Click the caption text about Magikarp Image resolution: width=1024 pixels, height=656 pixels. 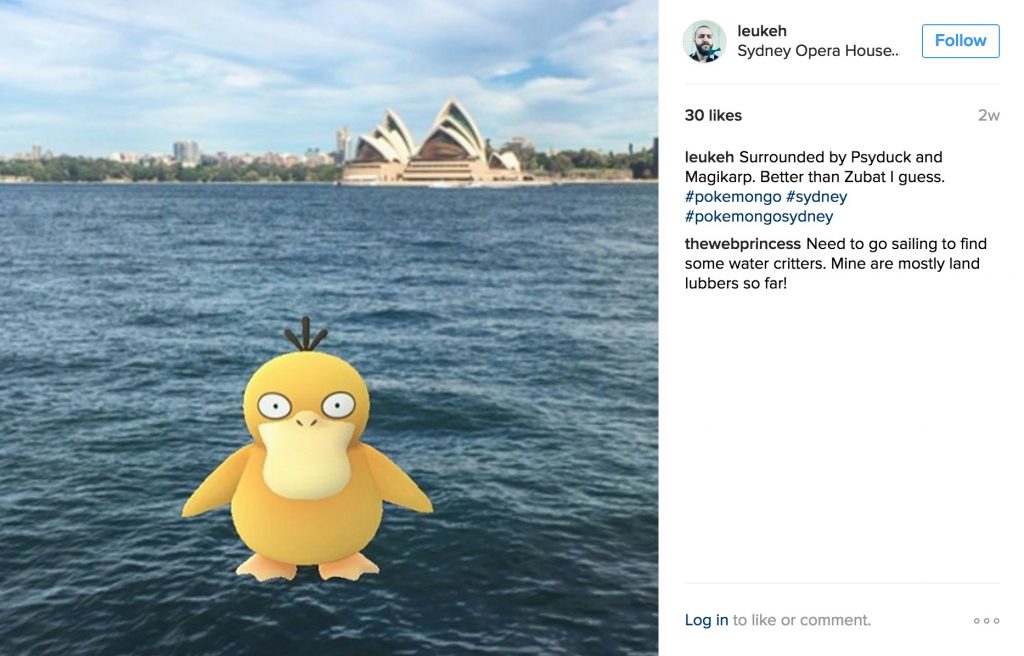[x=814, y=167]
